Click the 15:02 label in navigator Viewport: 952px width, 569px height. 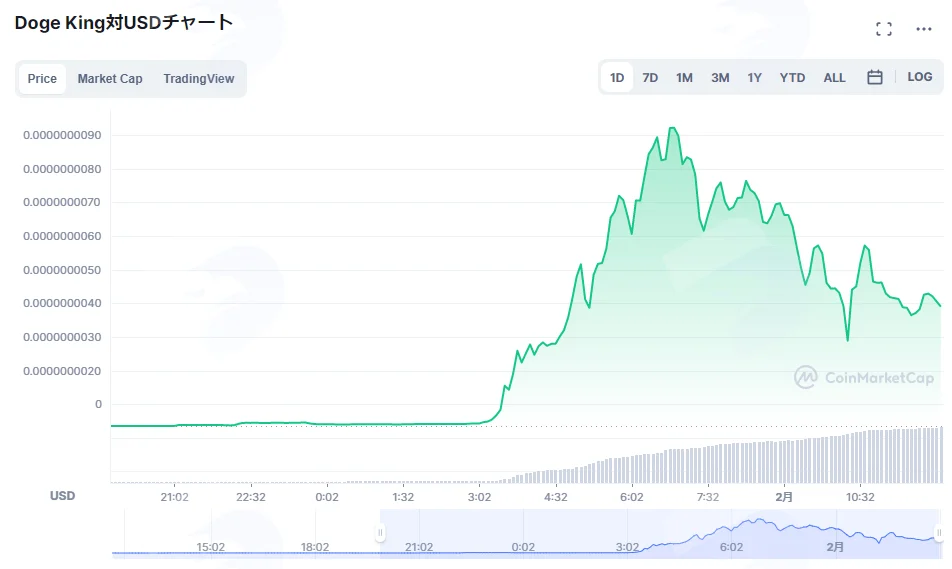pos(210,547)
